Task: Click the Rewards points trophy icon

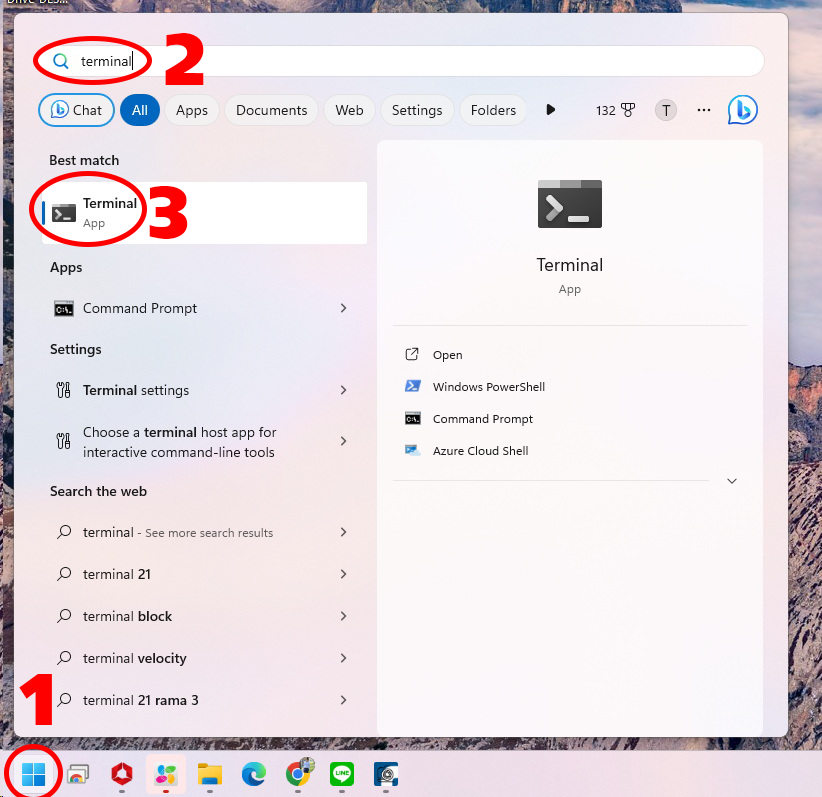Action: (628, 110)
